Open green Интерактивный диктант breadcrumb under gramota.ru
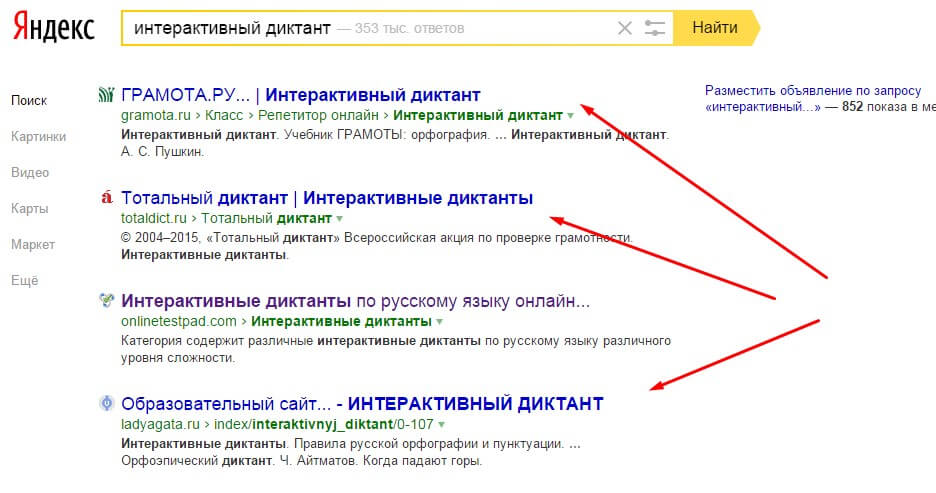 click(478, 115)
